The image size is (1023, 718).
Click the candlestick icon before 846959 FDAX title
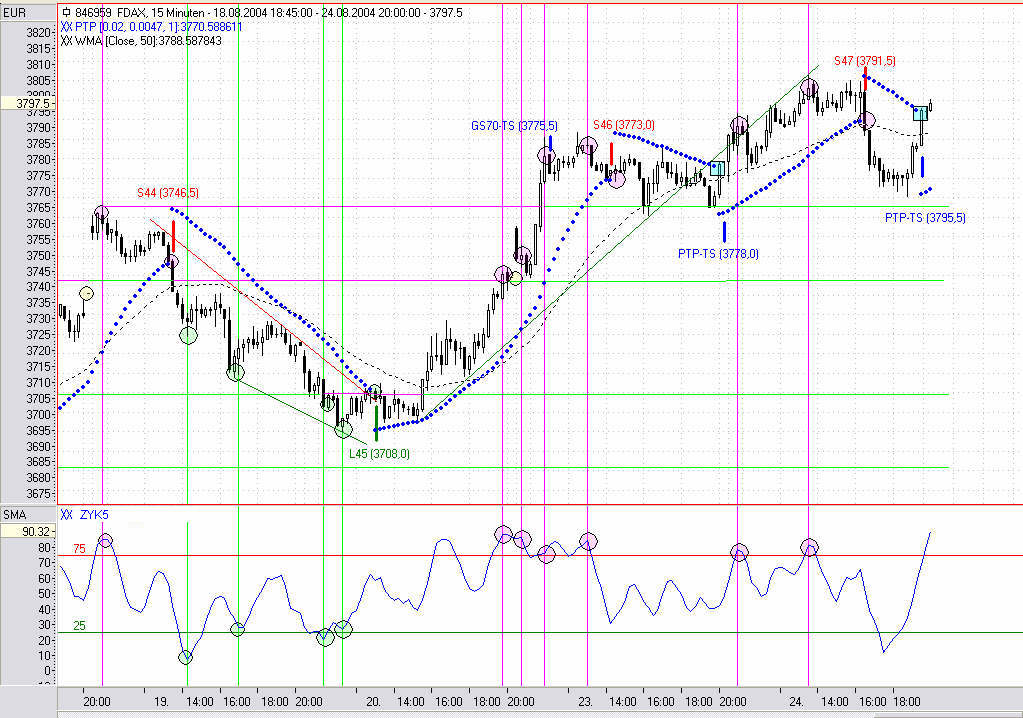(x=67, y=12)
